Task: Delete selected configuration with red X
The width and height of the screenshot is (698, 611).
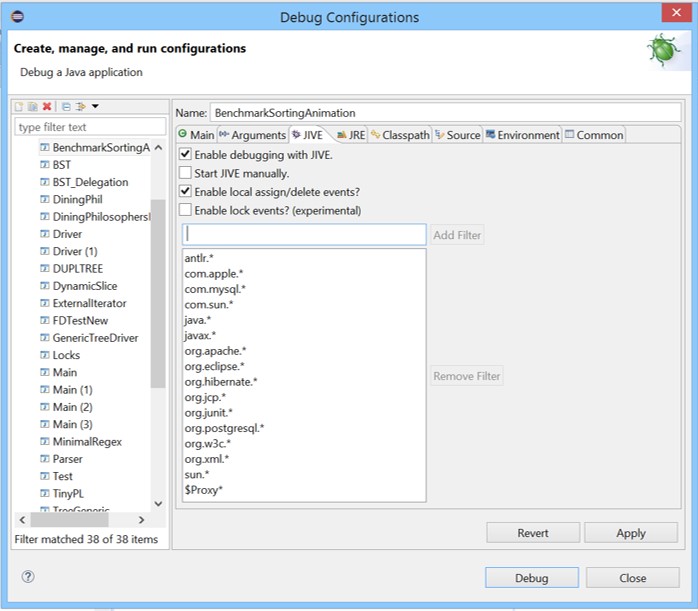Action: (46, 106)
